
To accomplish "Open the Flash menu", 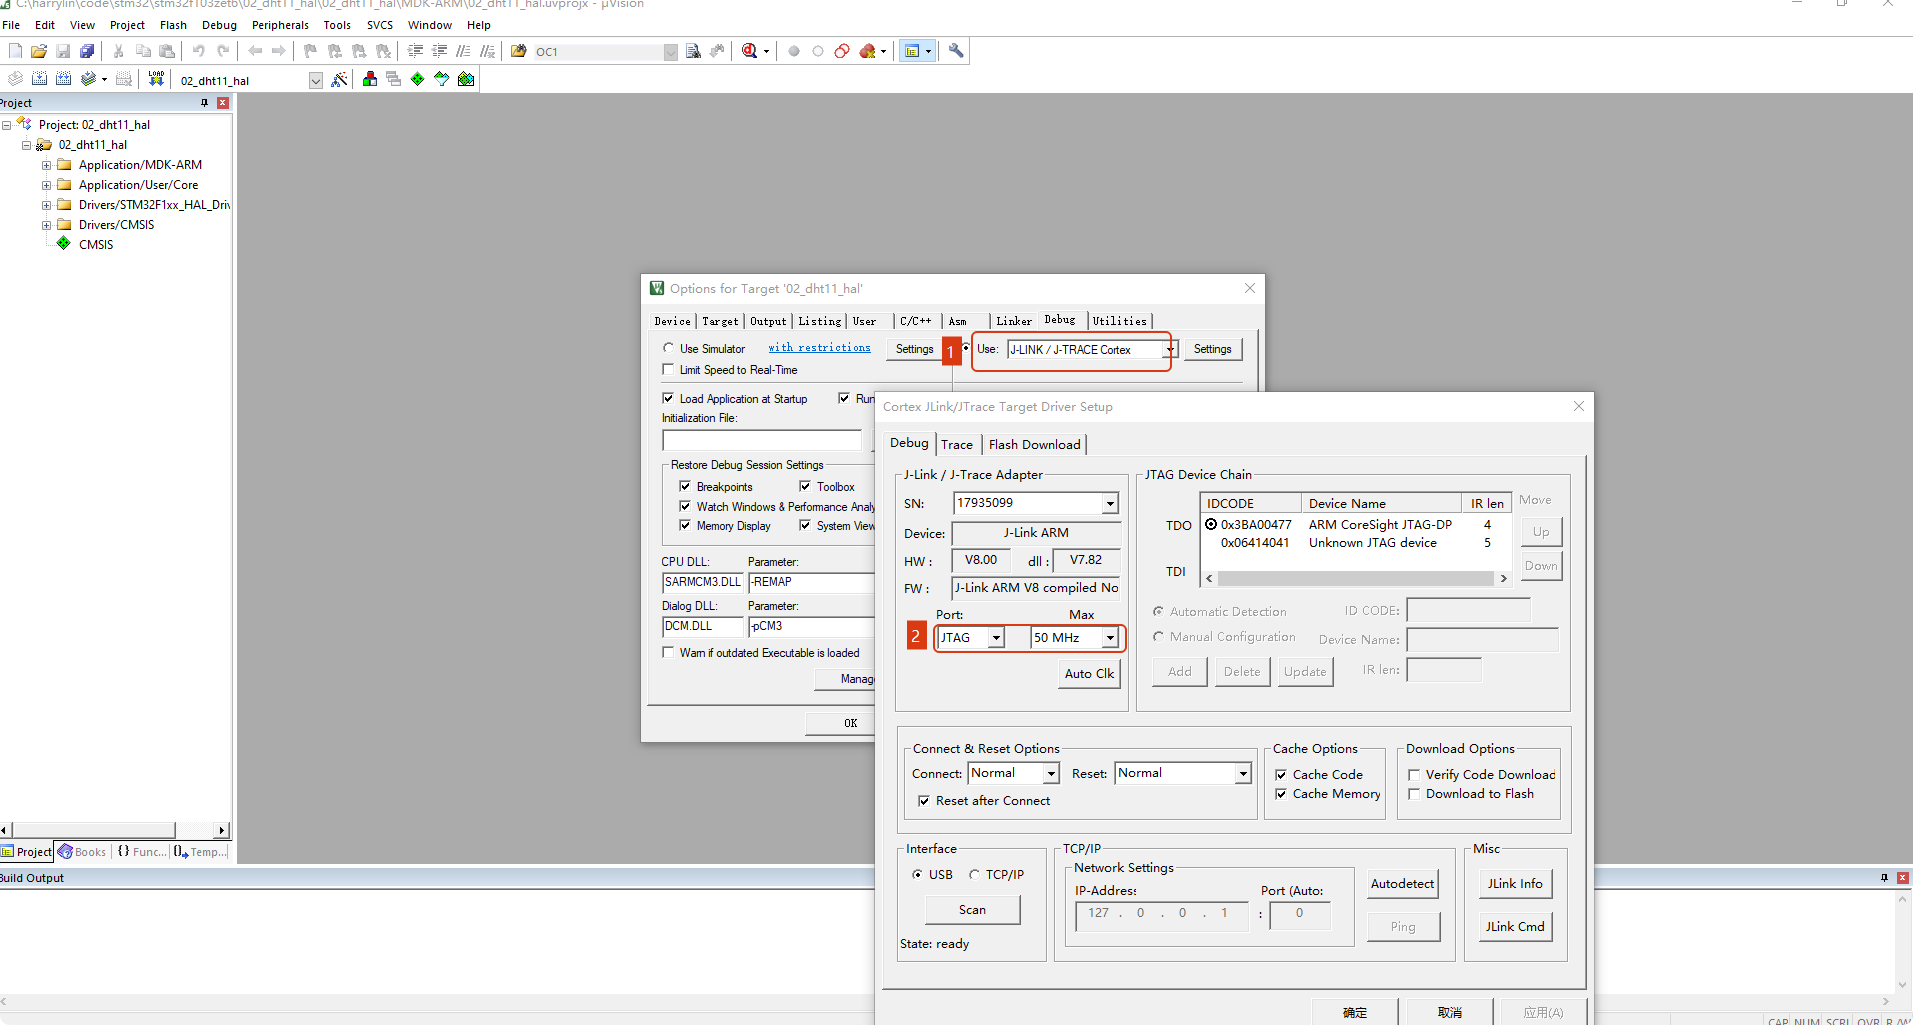I will (x=173, y=25).
